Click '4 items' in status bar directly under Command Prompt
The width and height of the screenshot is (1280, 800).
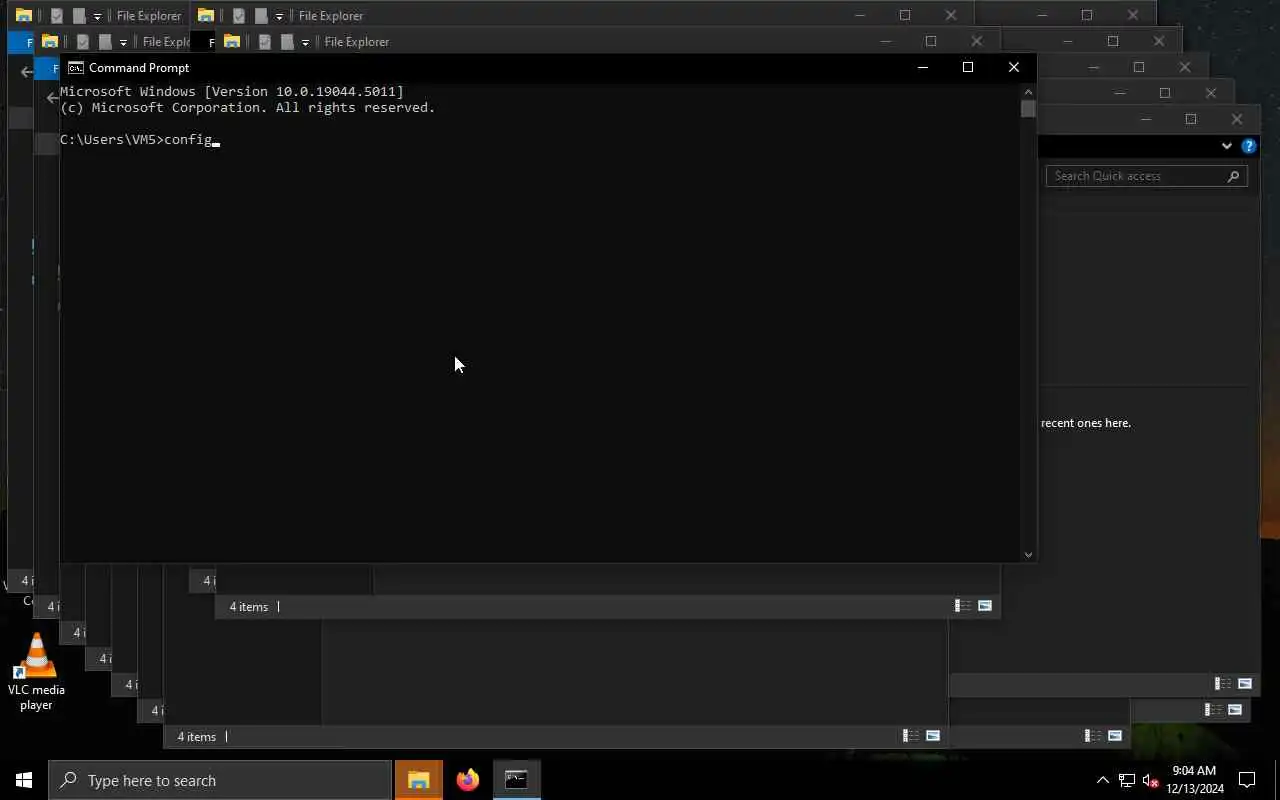[249, 606]
